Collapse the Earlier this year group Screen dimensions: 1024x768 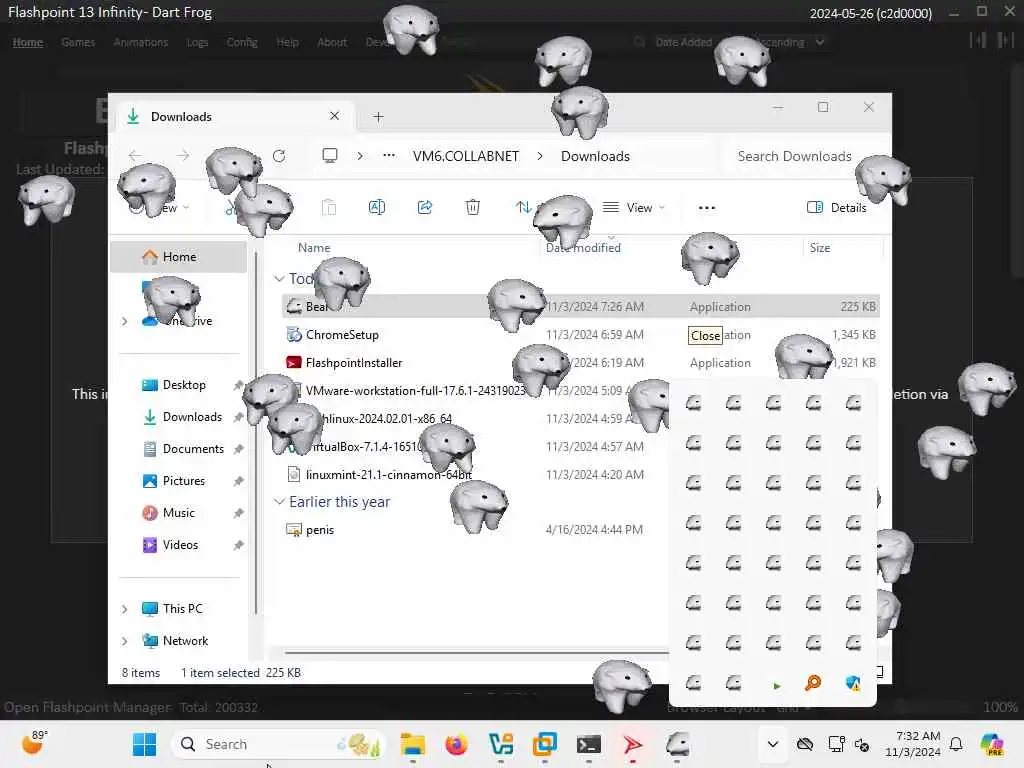pos(279,502)
